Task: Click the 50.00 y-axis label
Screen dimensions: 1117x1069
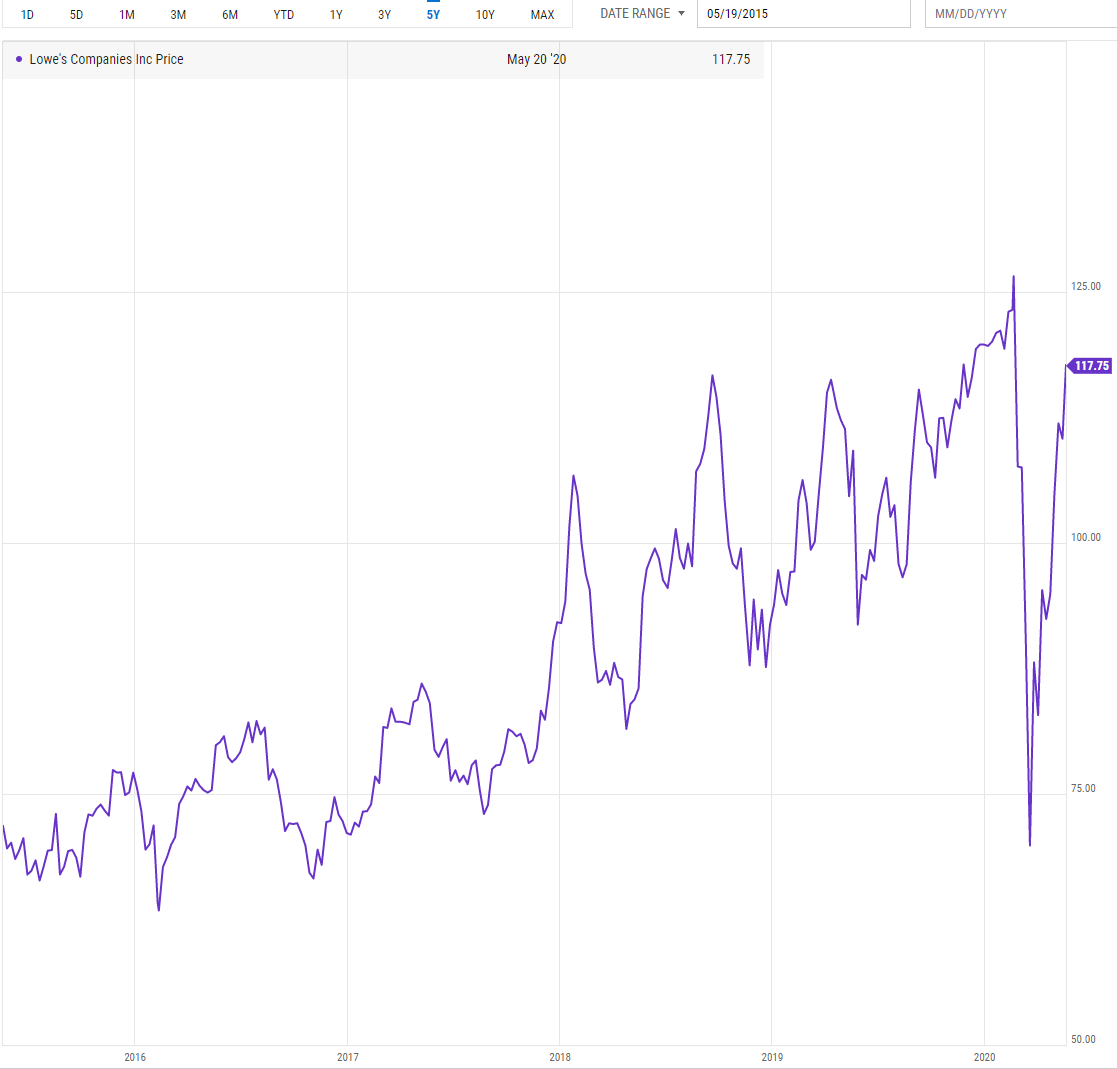Action: [1083, 1039]
